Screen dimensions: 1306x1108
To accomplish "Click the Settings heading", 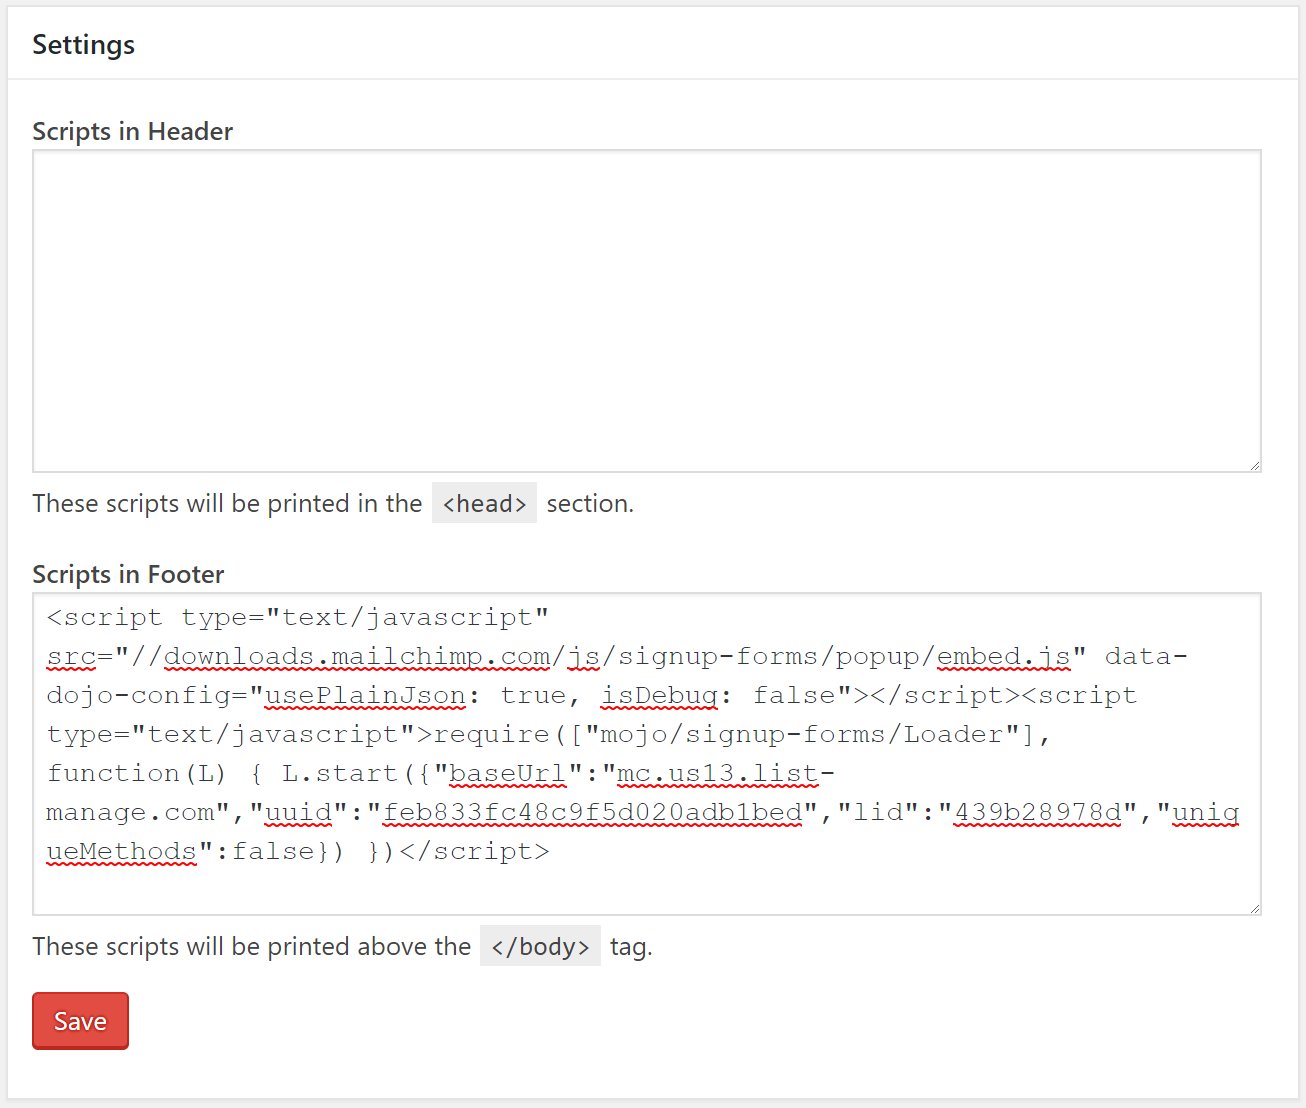I will point(83,45).
